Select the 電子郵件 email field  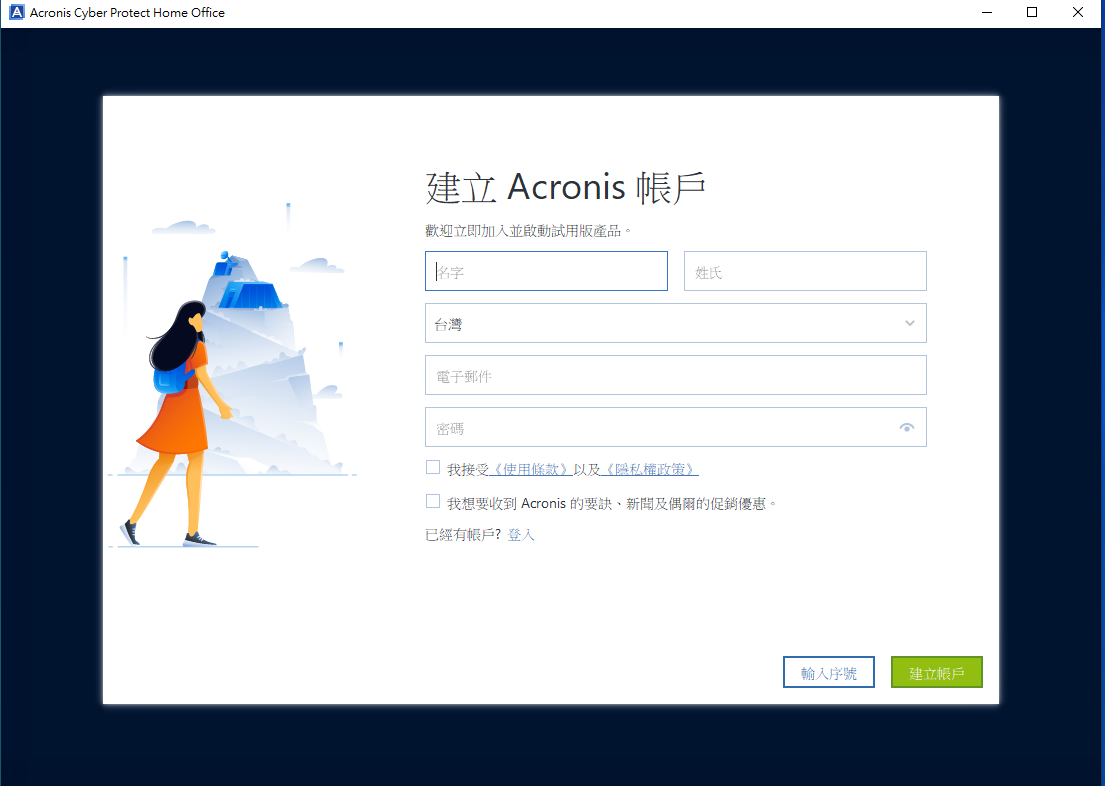click(x=675, y=376)
